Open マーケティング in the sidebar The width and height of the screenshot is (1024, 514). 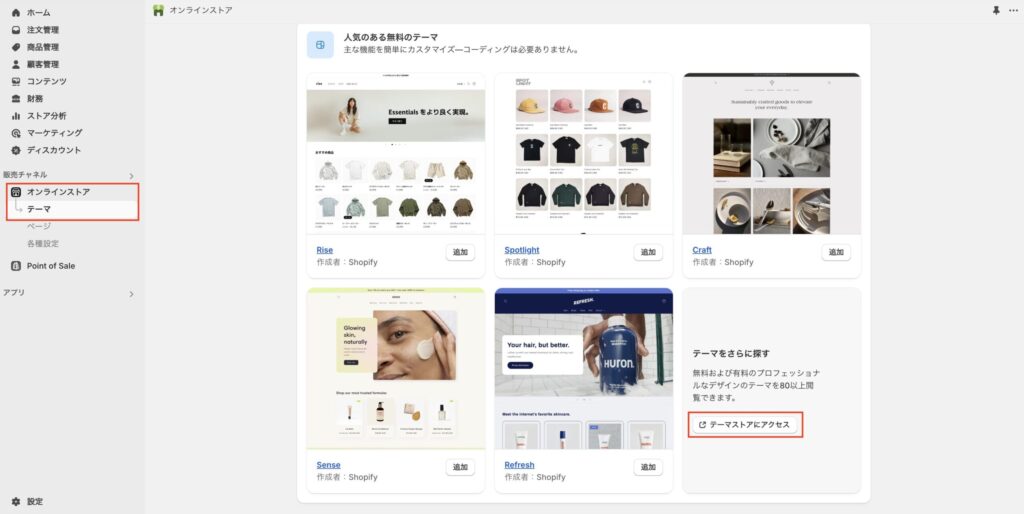coord(55,133)
